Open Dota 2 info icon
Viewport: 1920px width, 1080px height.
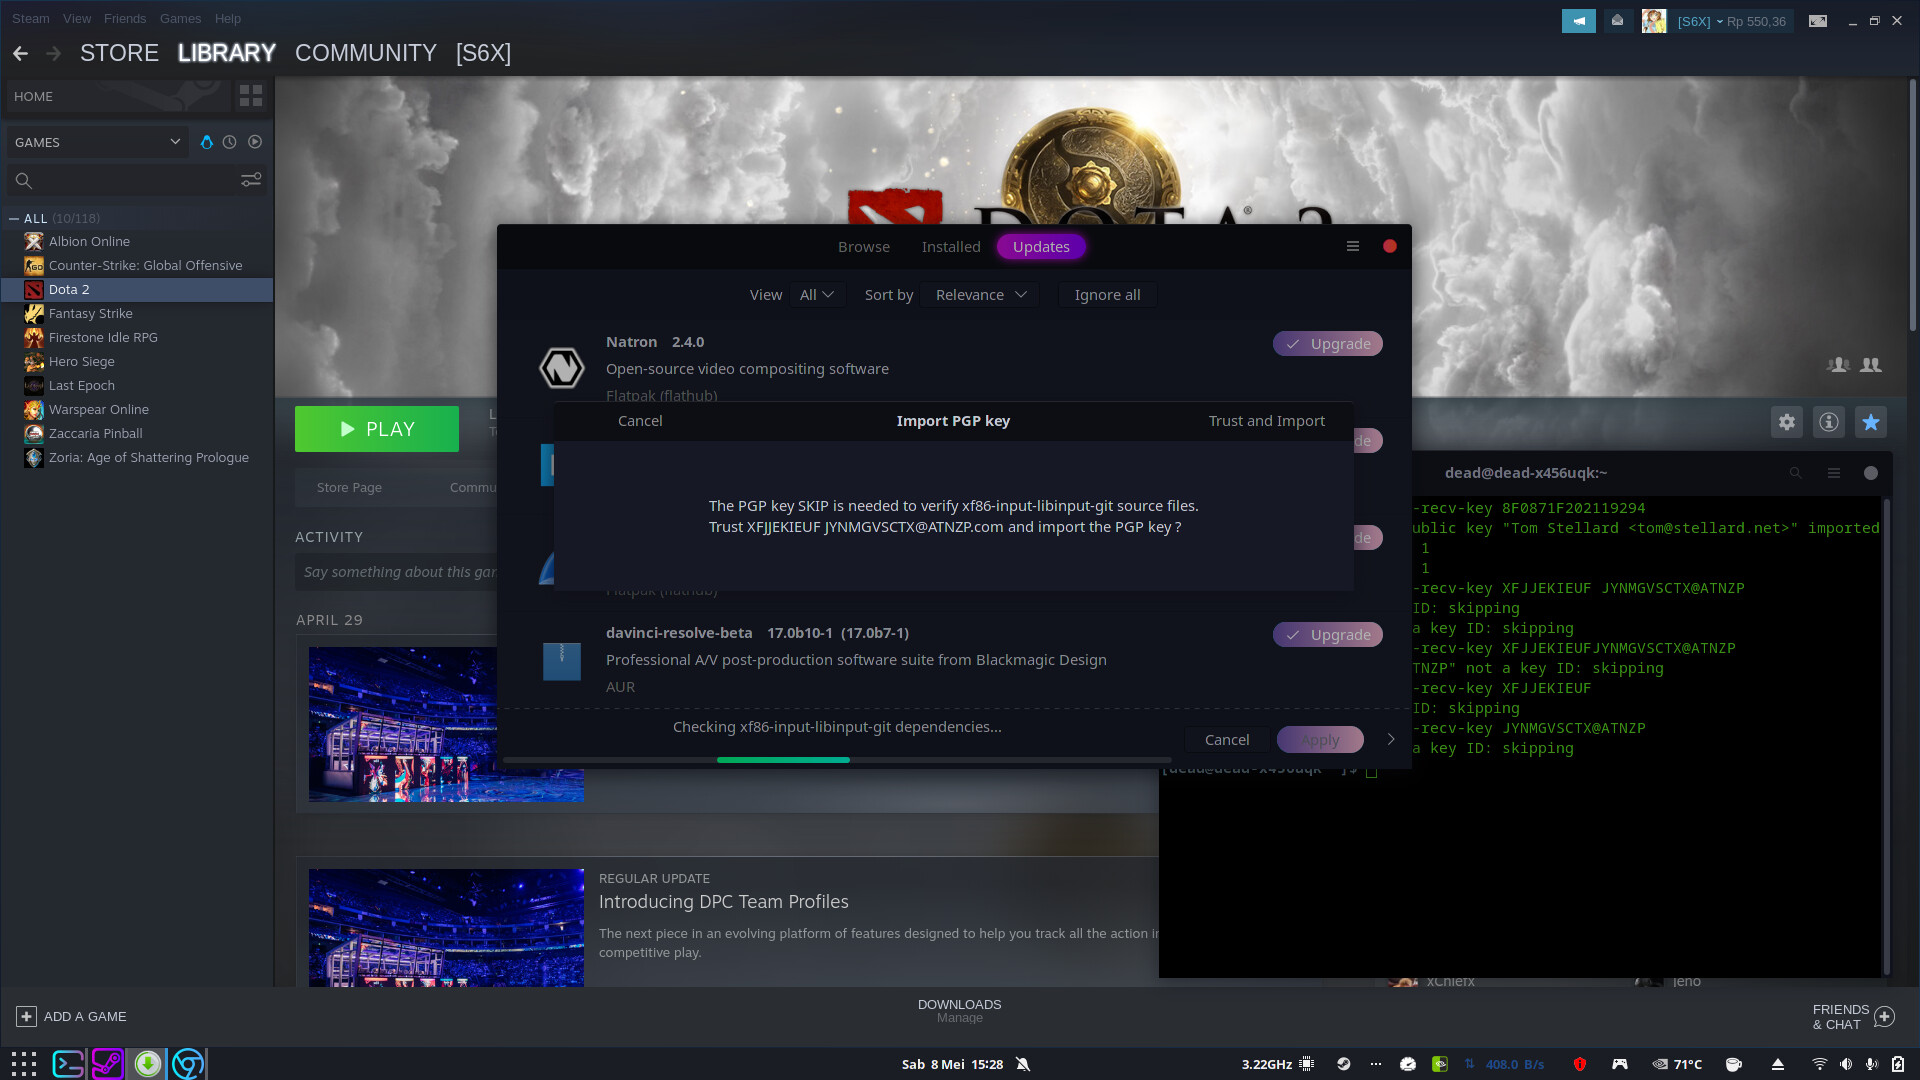click(1829, 422)
